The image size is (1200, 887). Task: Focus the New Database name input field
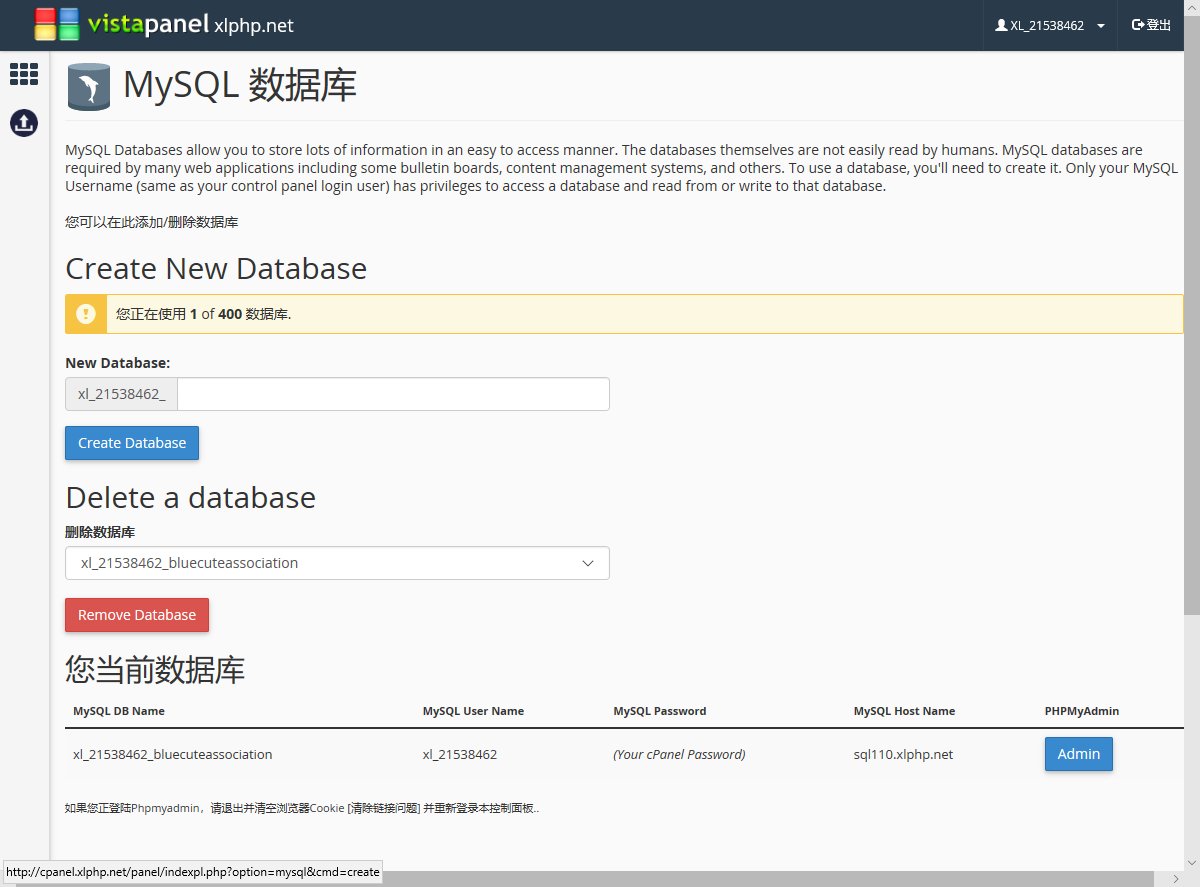(393, 394)
